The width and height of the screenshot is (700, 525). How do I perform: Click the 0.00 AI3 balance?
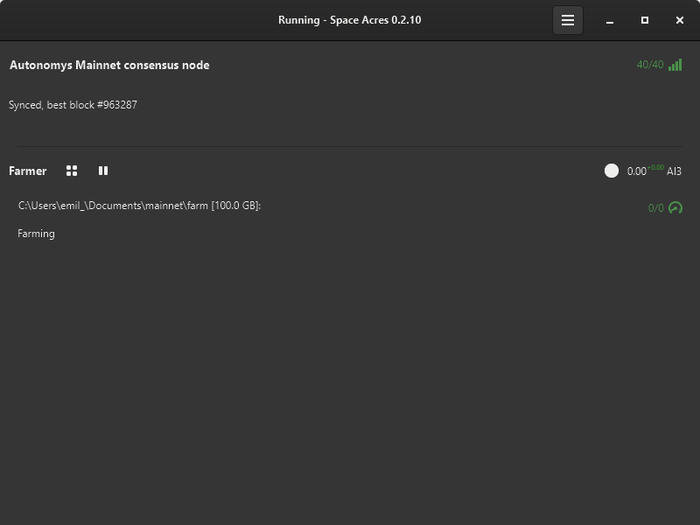click(x=636, y=172)
